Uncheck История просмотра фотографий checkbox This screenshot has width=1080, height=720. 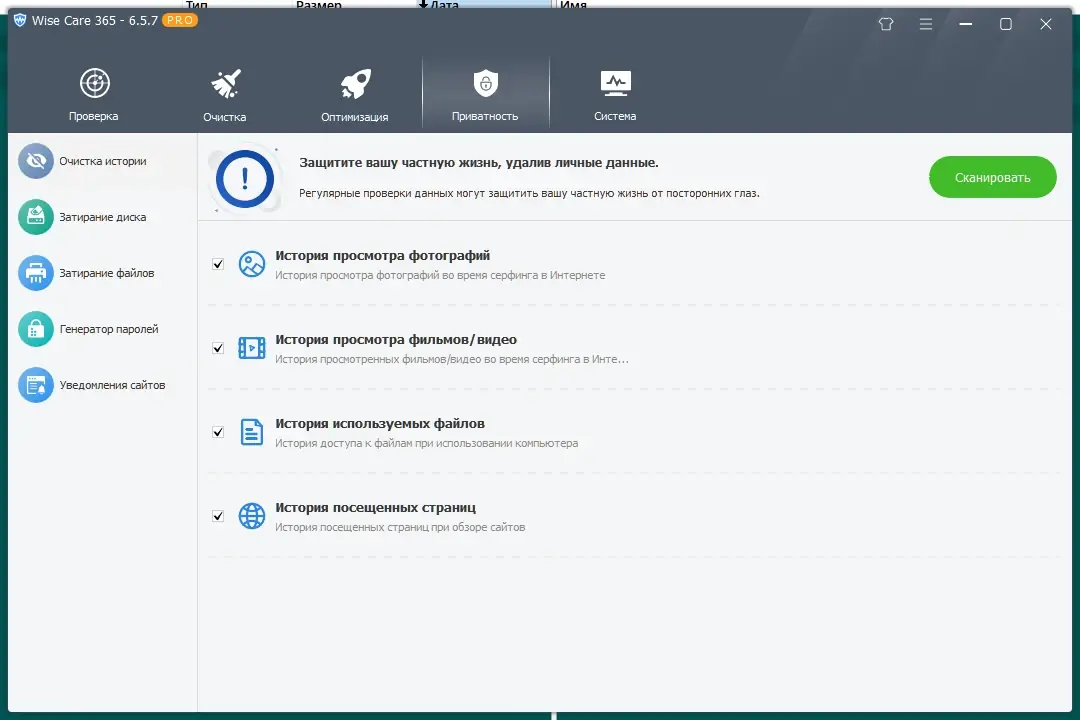(x=218, y=264)
